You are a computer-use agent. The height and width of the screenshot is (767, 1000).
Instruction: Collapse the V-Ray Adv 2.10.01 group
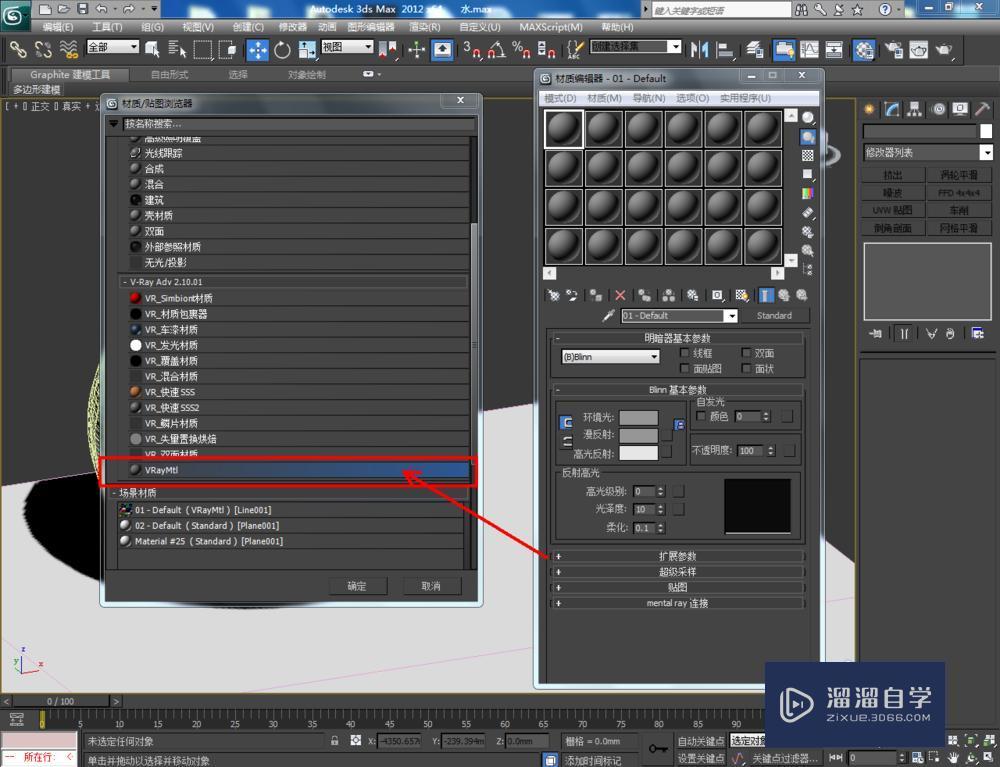(x=124, y=282)
